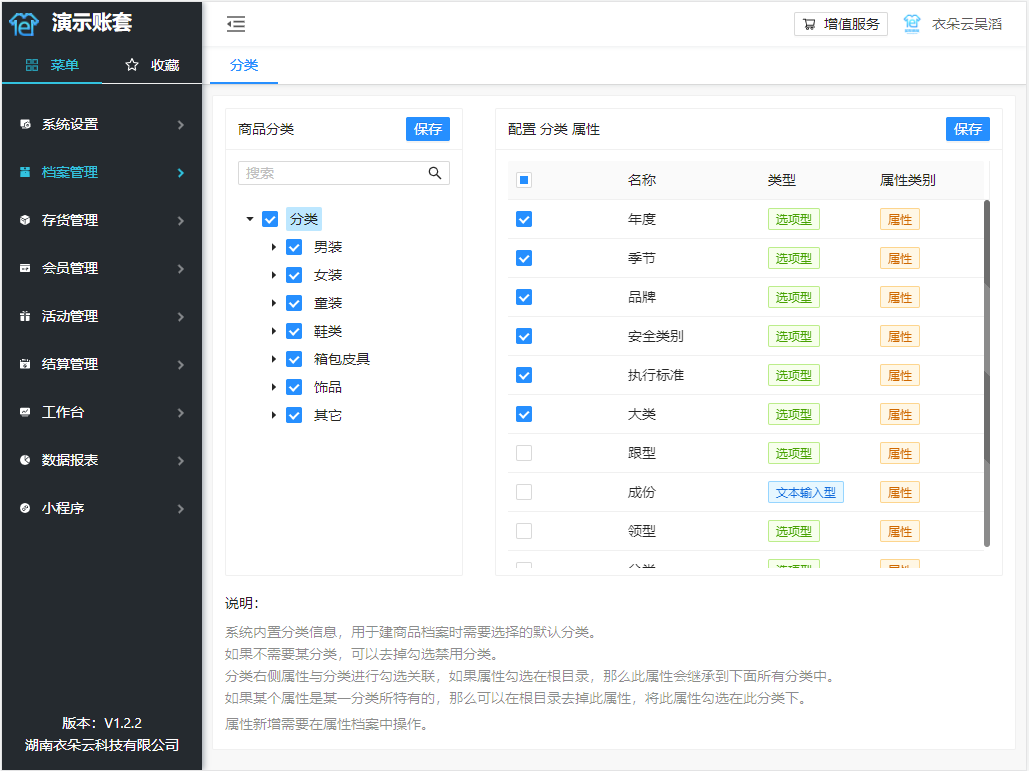Open the 衣朵云昊滔 account name
Image resolution: width=1029 pixels, height=771 pixels.
(x=967, y=24)
